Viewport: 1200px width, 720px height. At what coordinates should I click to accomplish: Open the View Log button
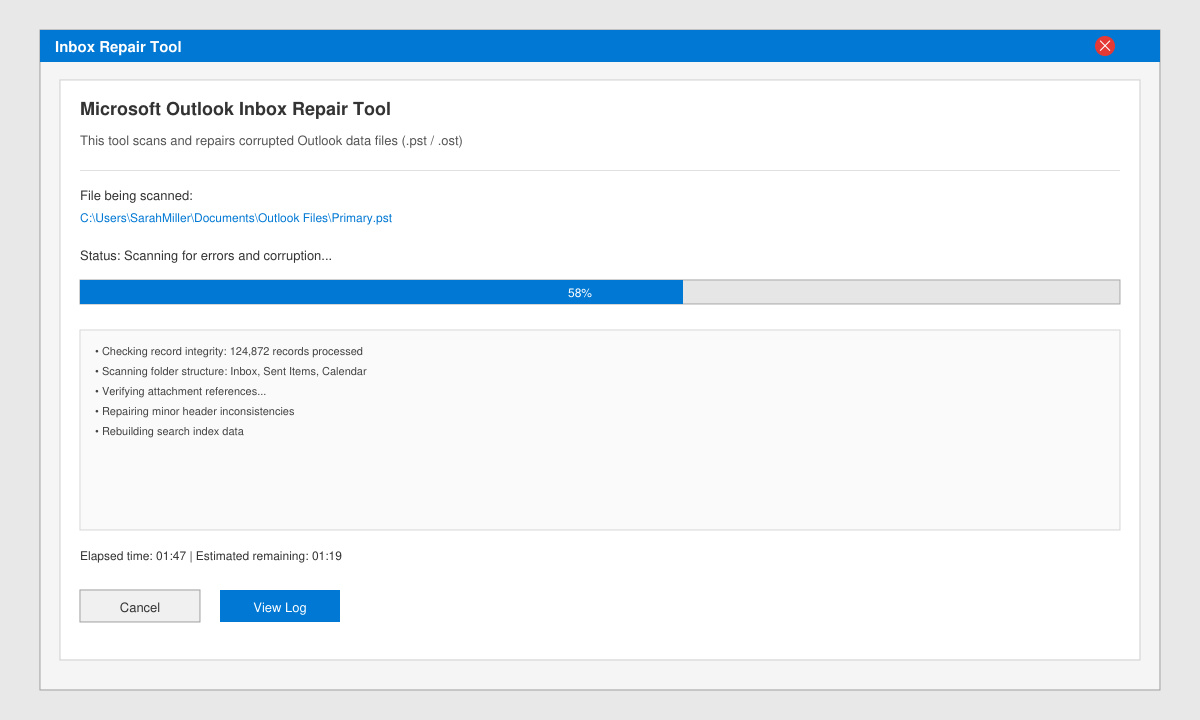(x=280, y=606)
